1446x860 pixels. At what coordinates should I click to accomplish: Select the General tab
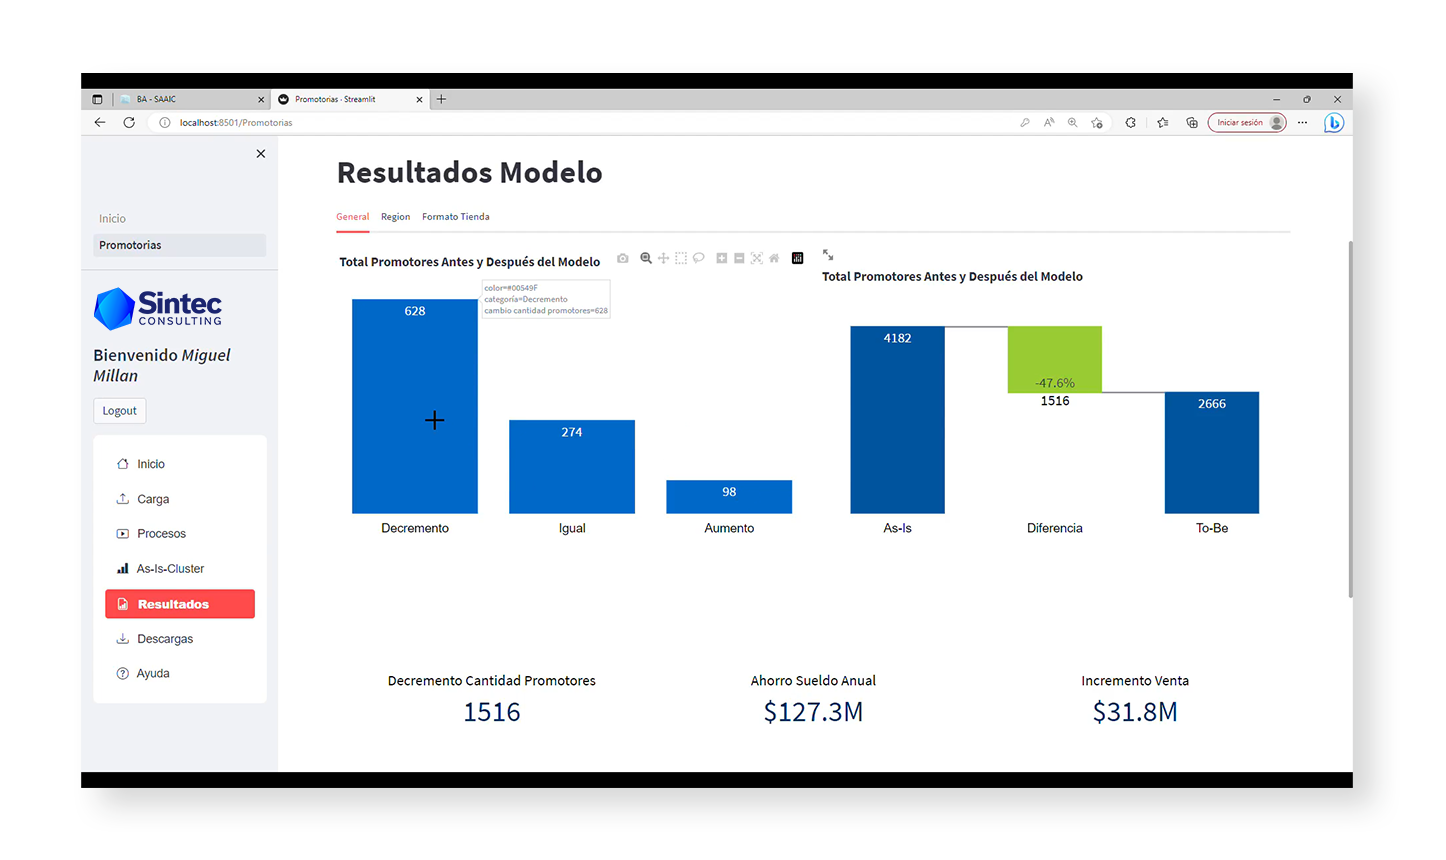coord(352,217)
